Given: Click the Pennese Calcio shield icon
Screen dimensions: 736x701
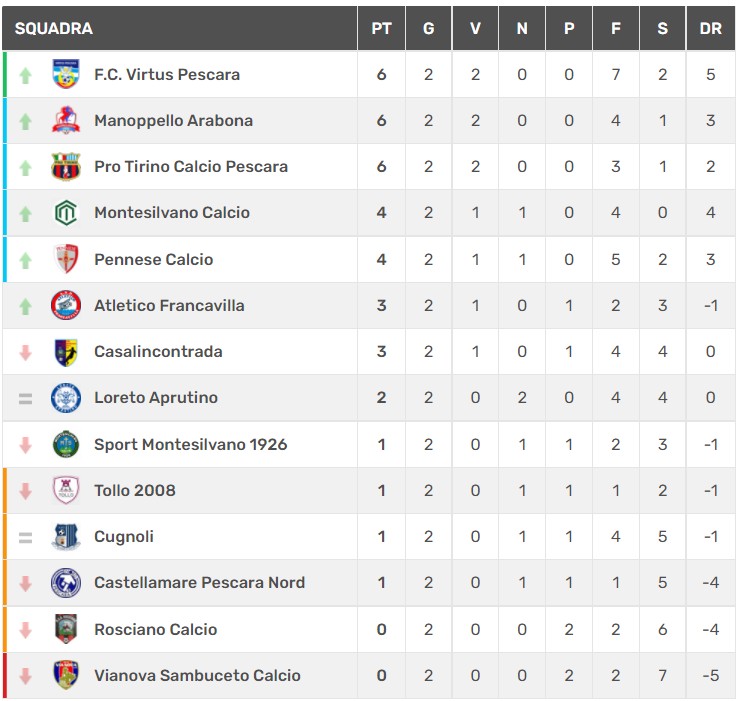Looking at the screenshot, I should [x=66, y=259].
